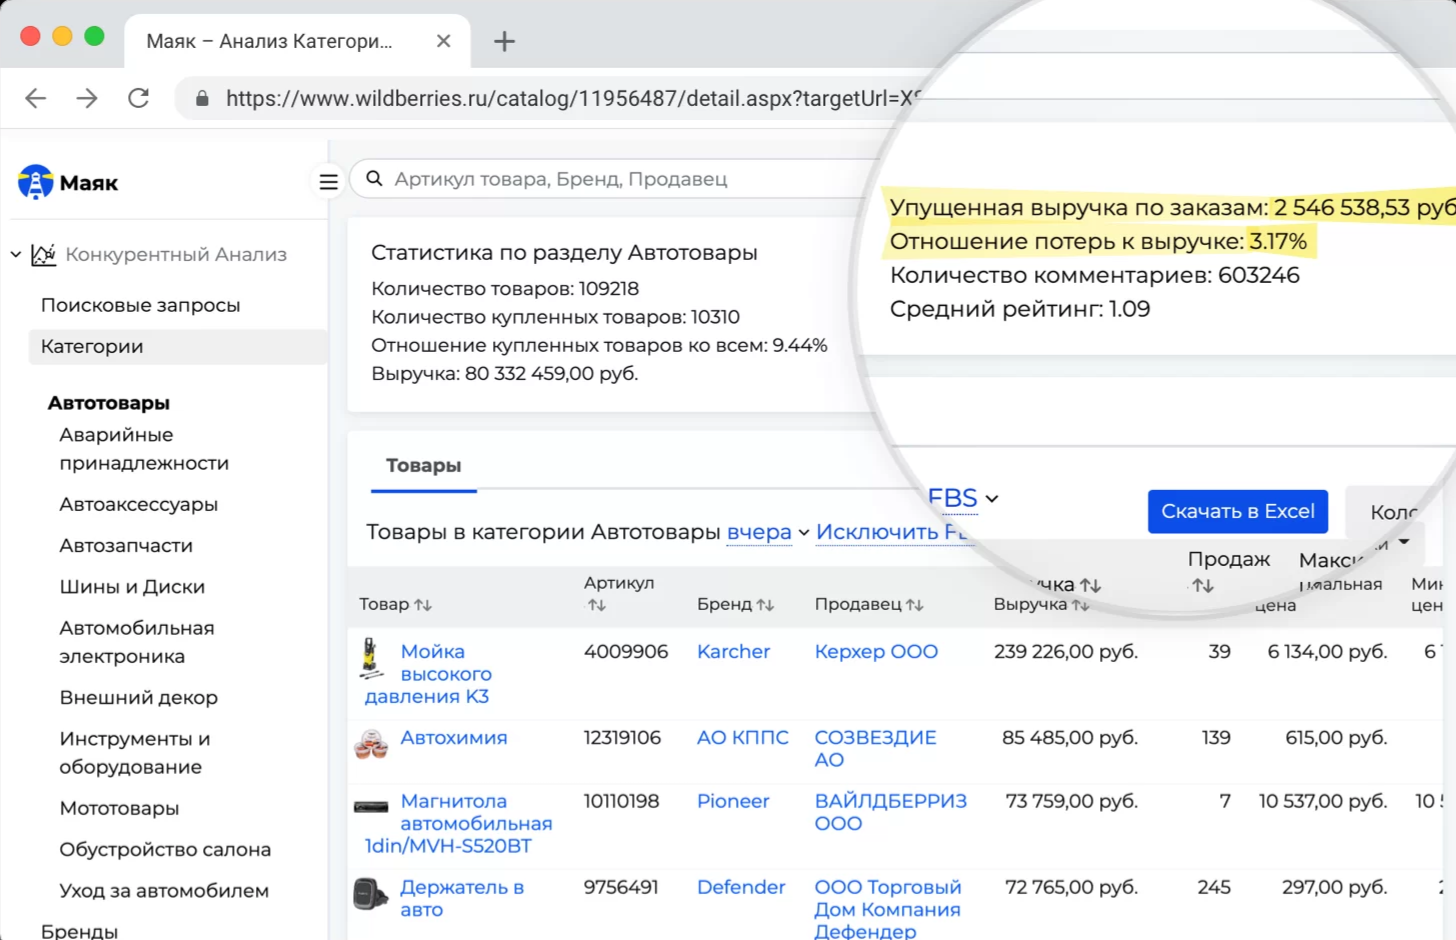Open Автозапчасти subcategory
This screenshot has height=940, width=1456.
point(126,545)
